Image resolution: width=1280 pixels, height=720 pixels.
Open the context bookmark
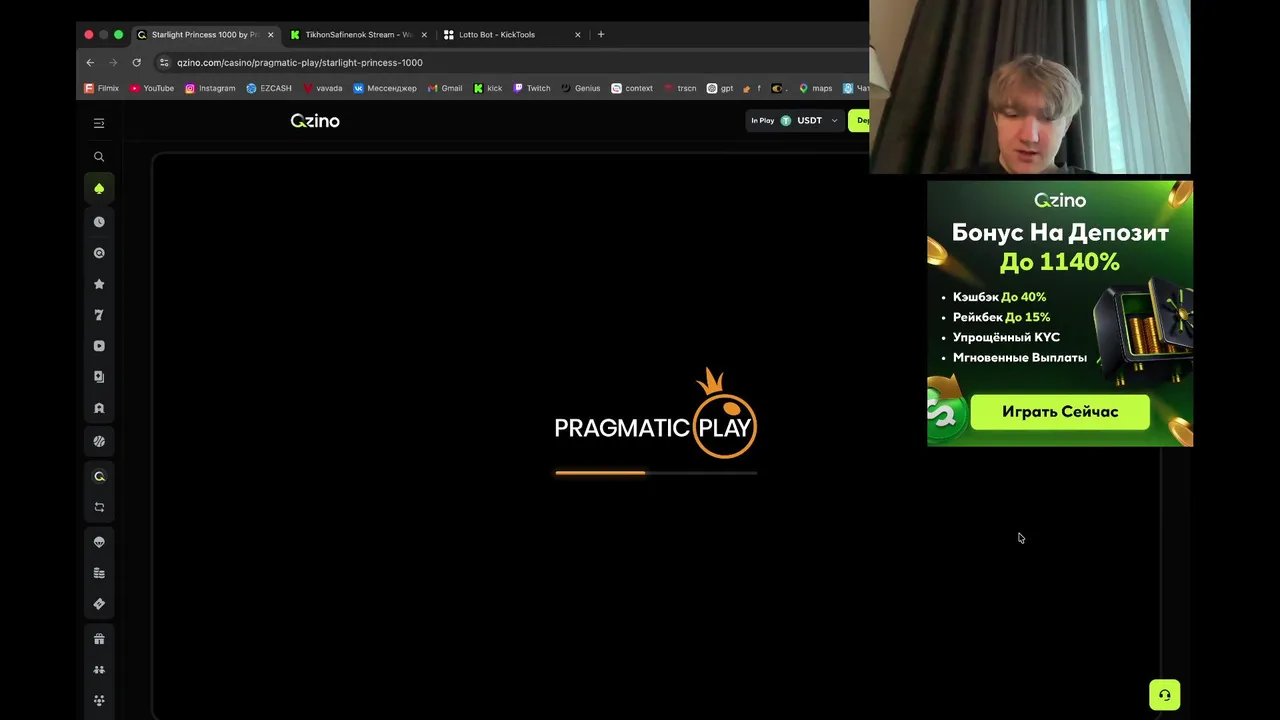[x=632, y=88]
